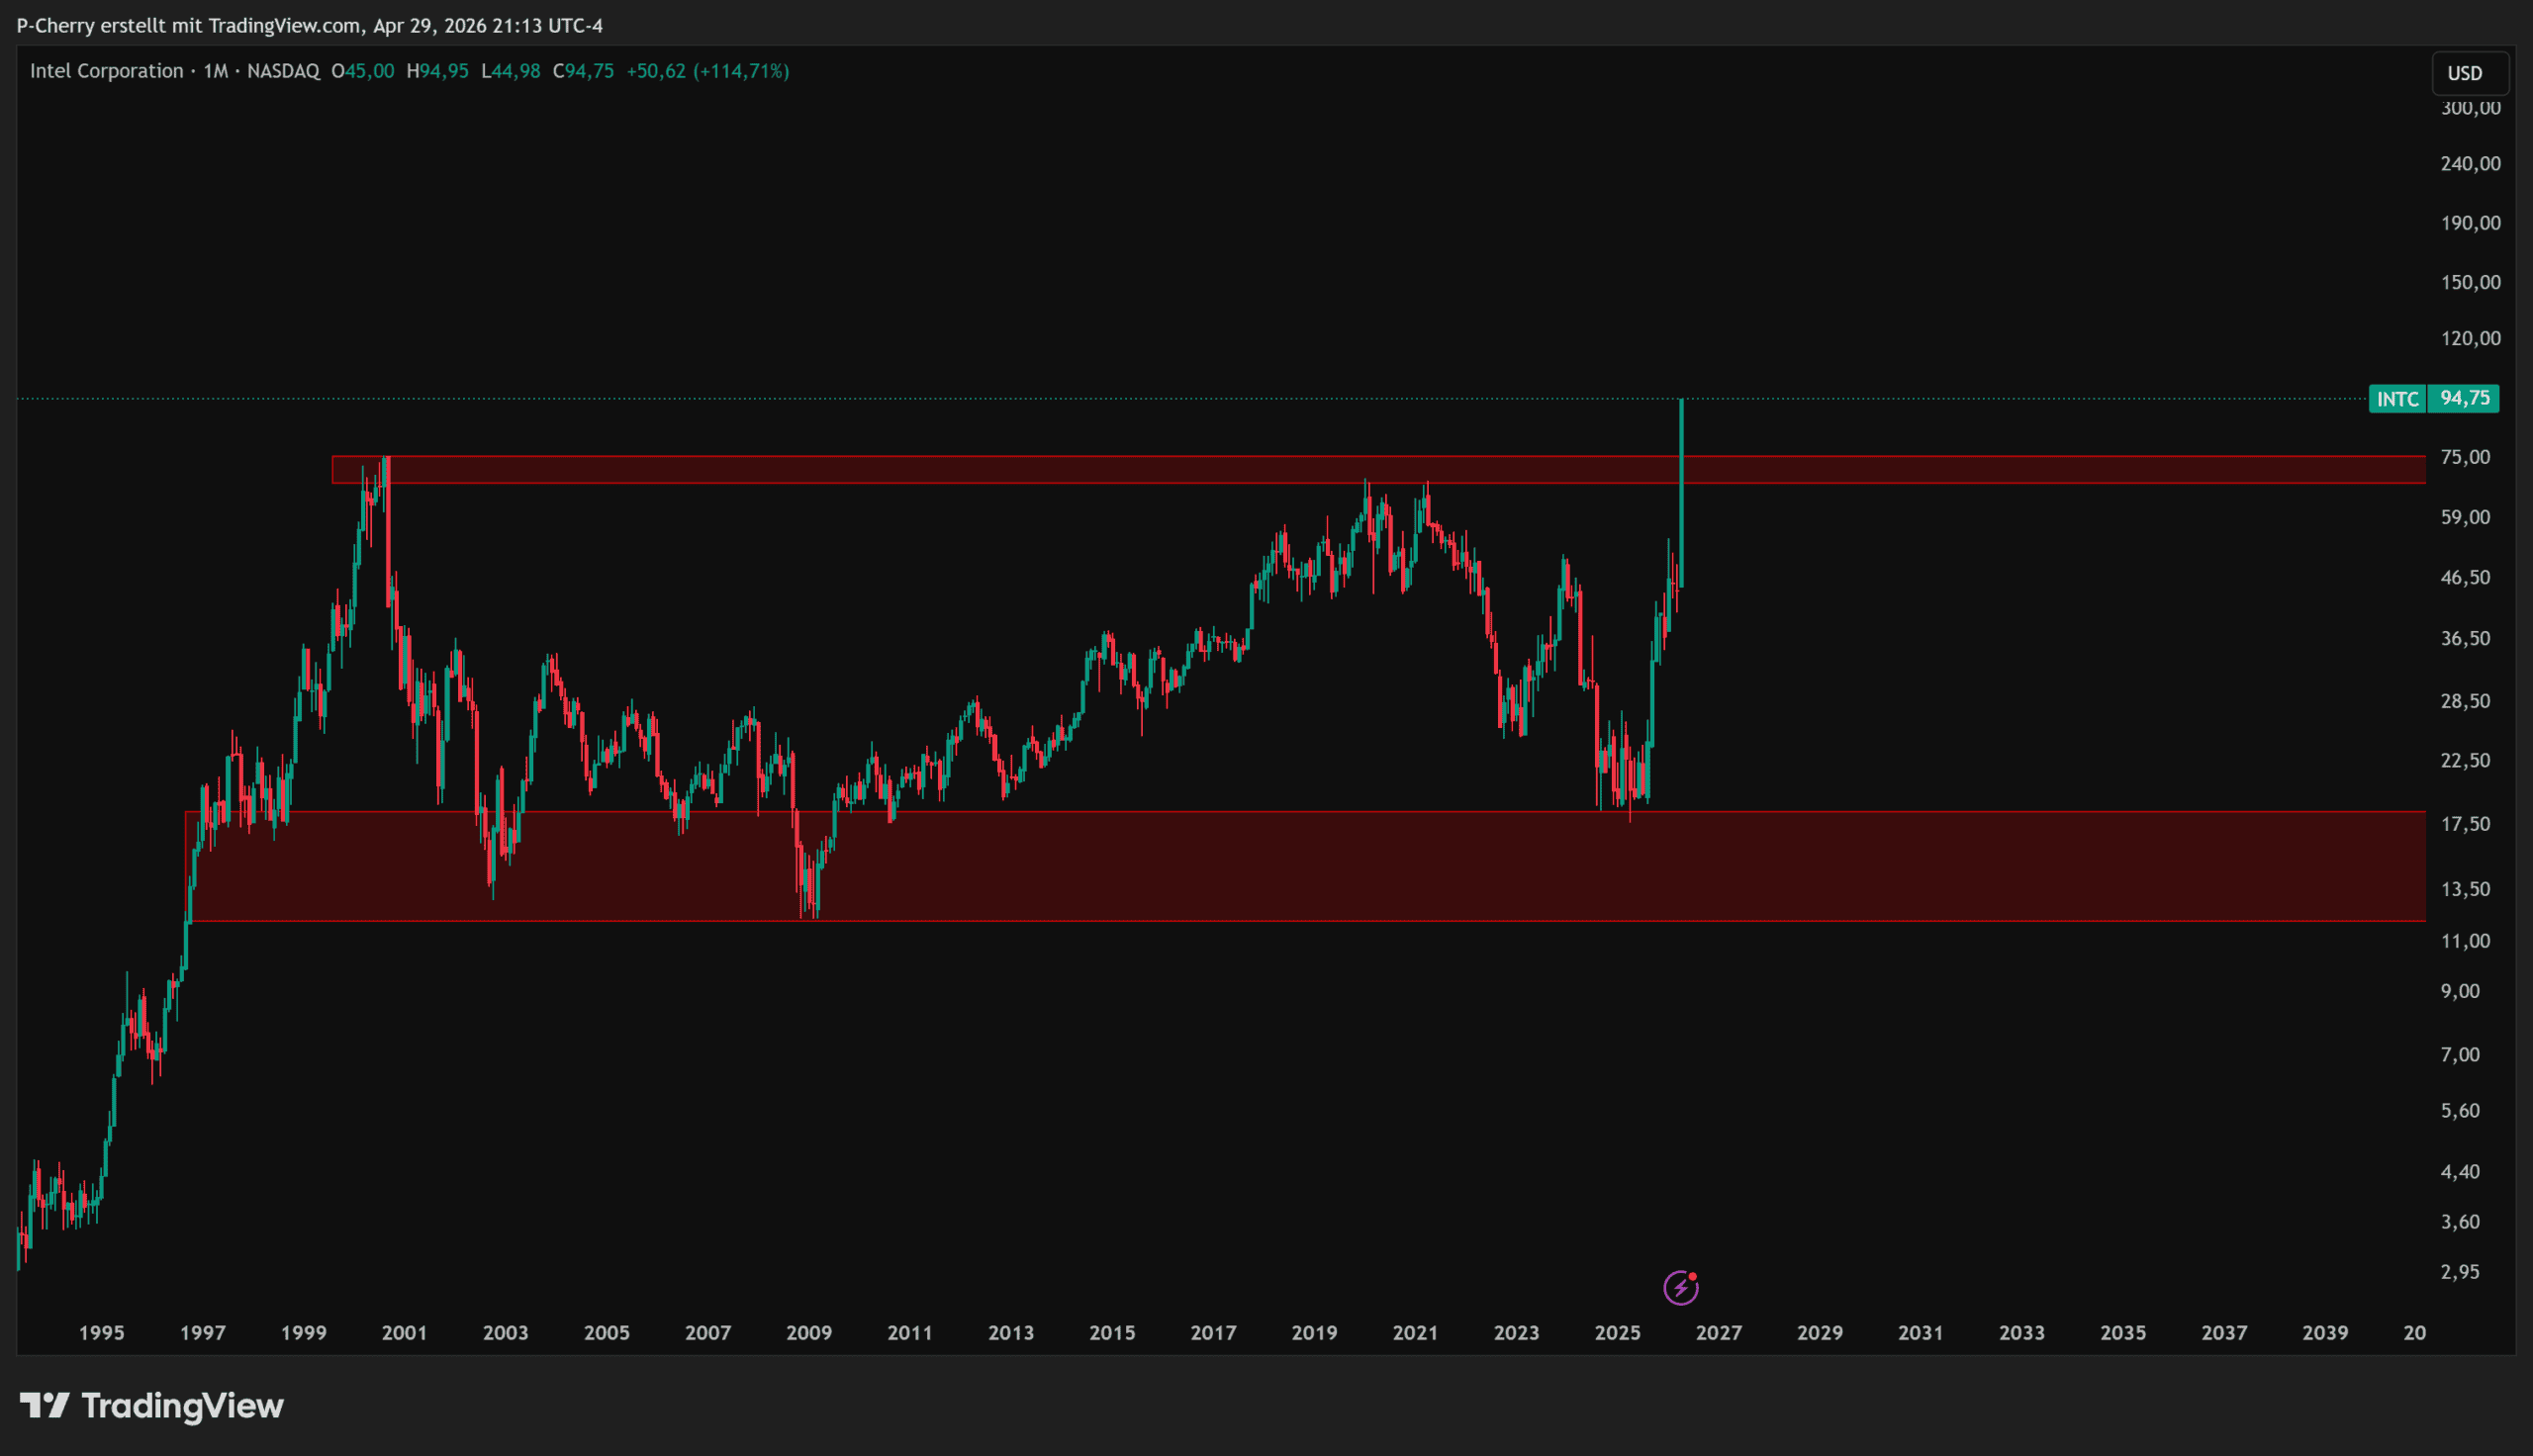Screen dimensions: 2533x1456
Task: Click the purple lightning event icon
Action: coord(1680,1287)
